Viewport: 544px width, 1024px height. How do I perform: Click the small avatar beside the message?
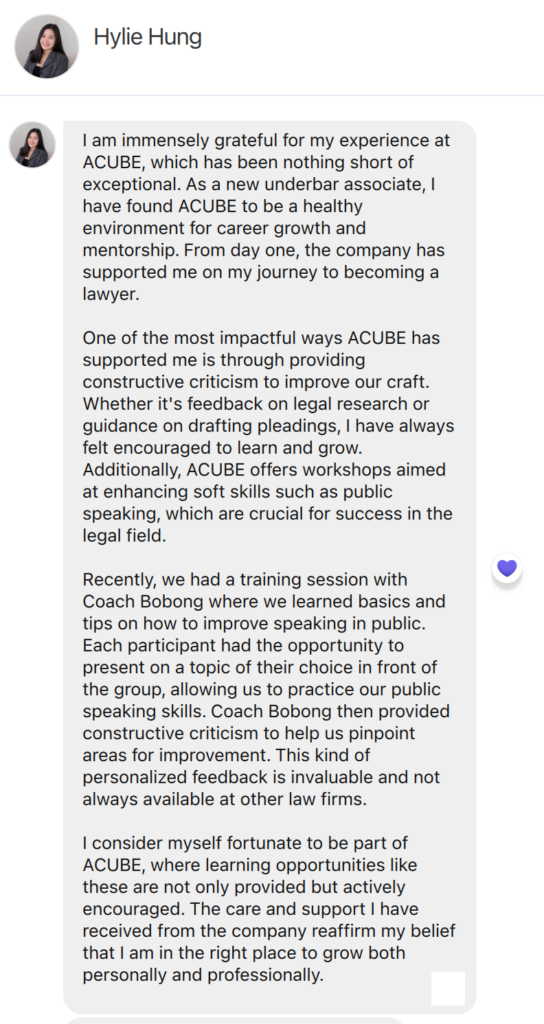(33, 144)
